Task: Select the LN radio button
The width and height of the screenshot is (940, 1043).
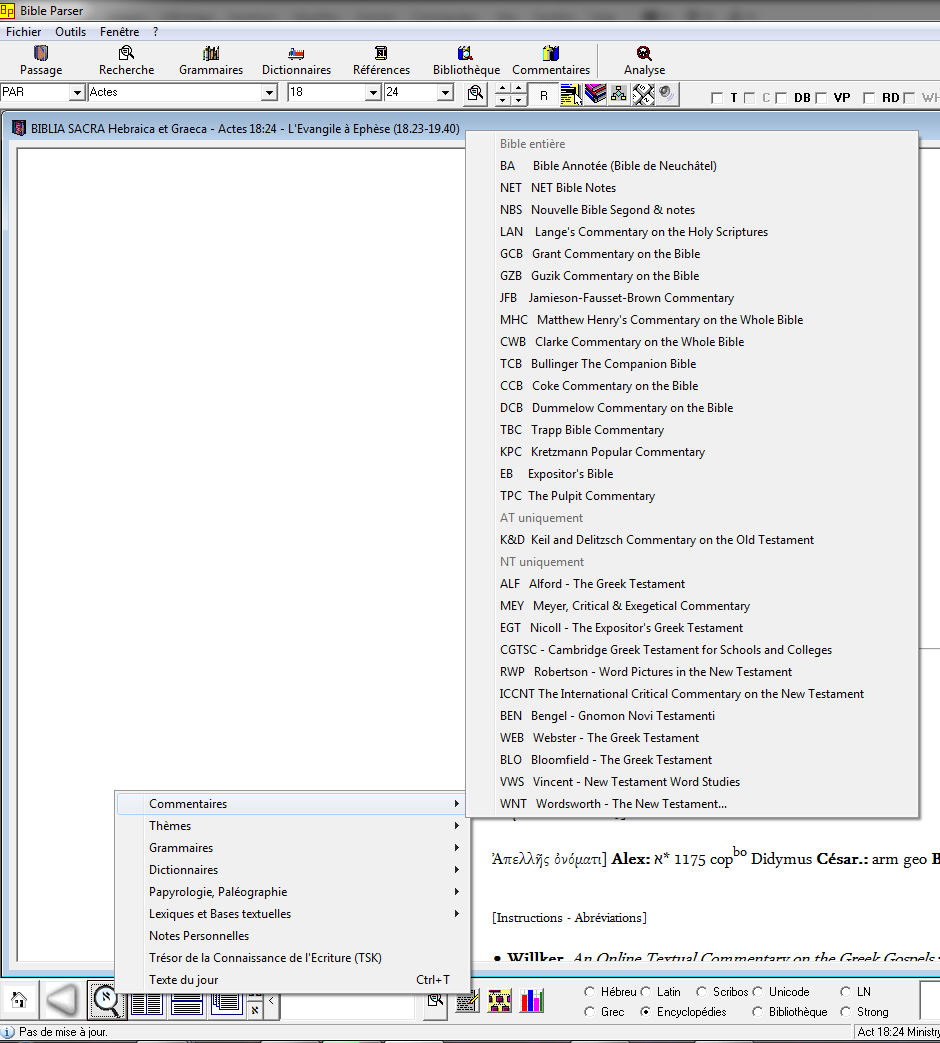Action: (x=845, y=992)
